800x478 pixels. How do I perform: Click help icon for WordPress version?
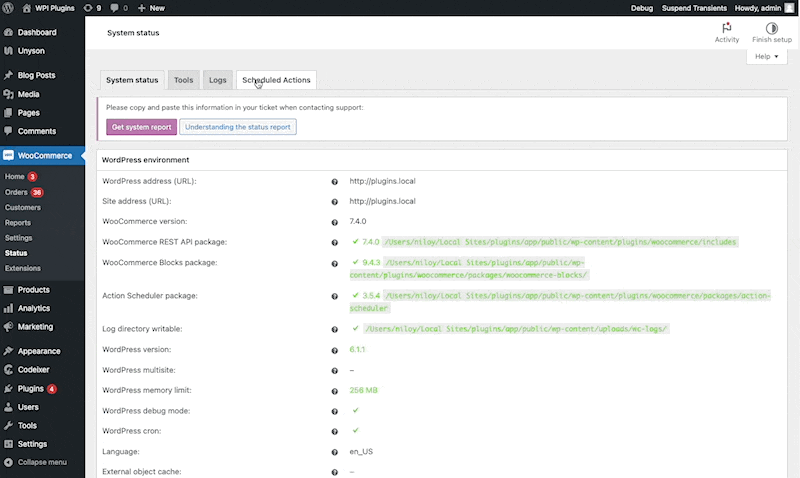(x=335, y=350)
